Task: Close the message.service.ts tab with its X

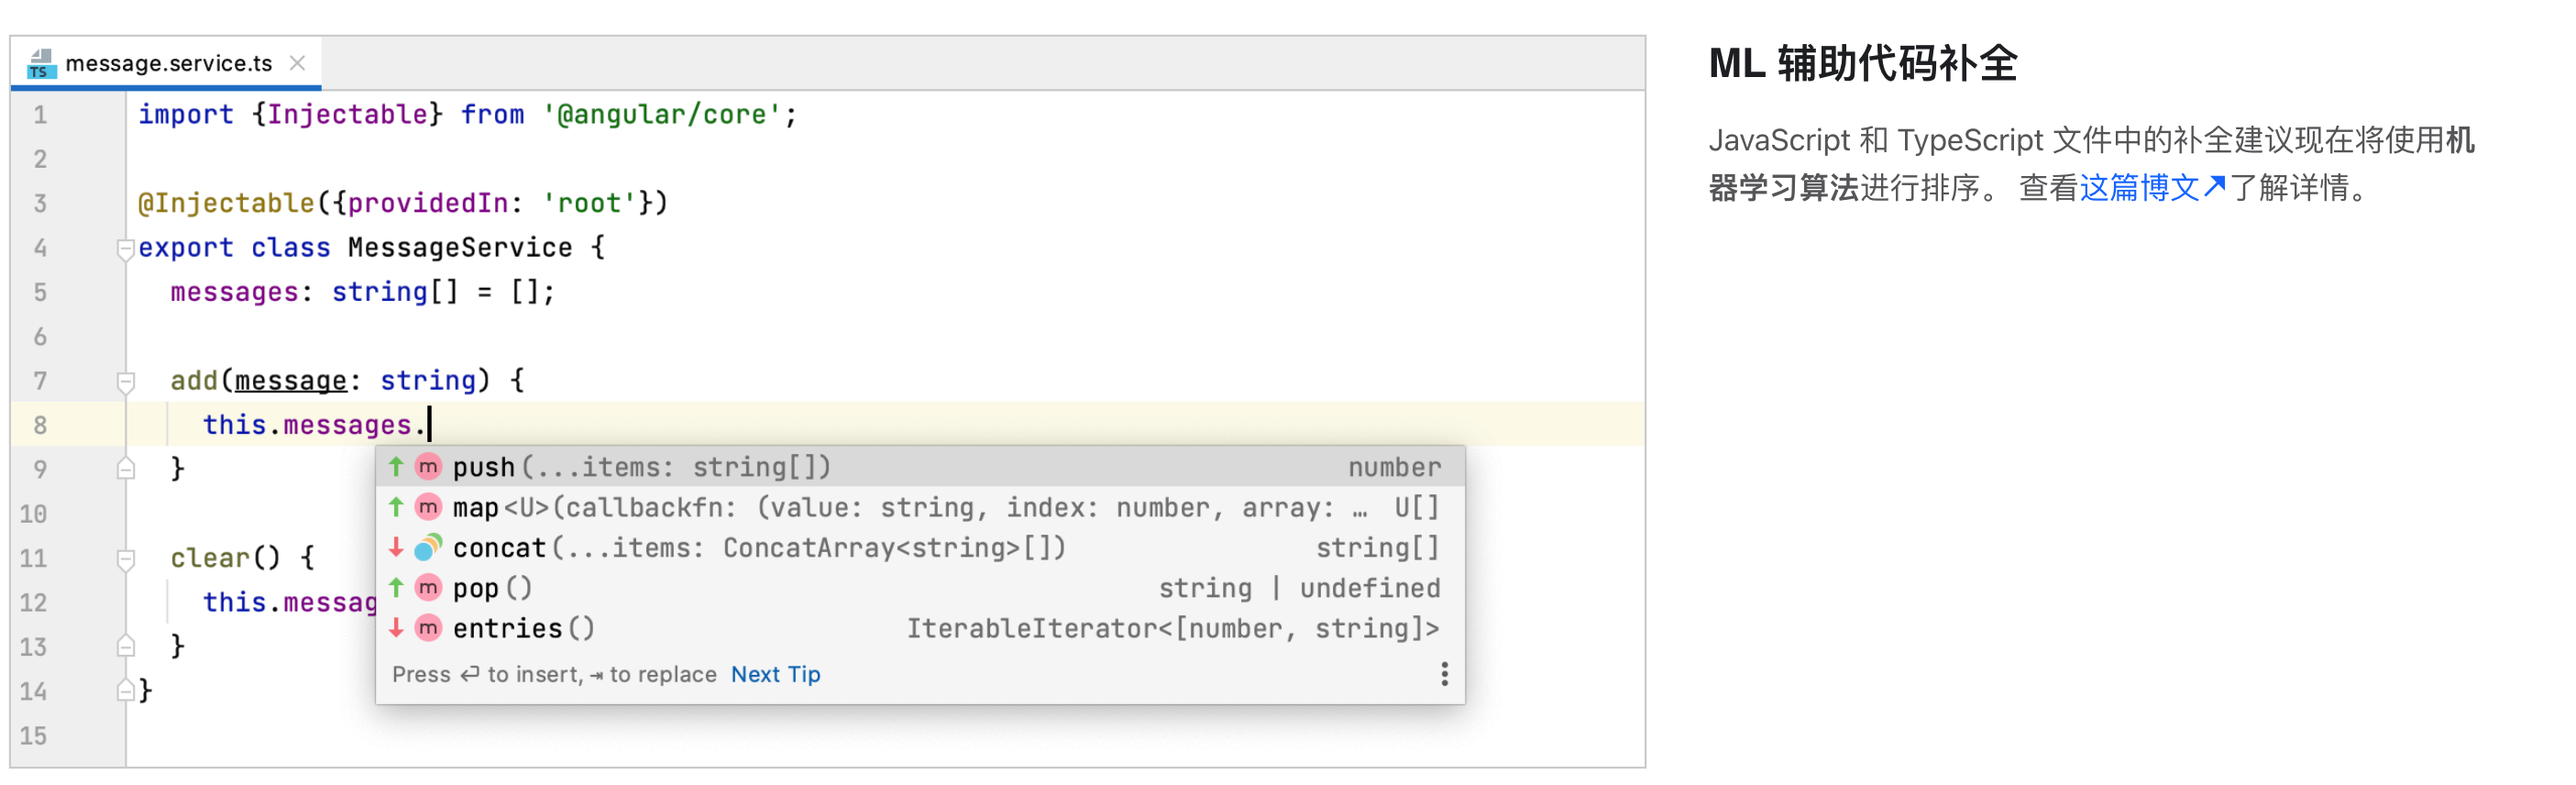Action: click(x=297, y=62)
